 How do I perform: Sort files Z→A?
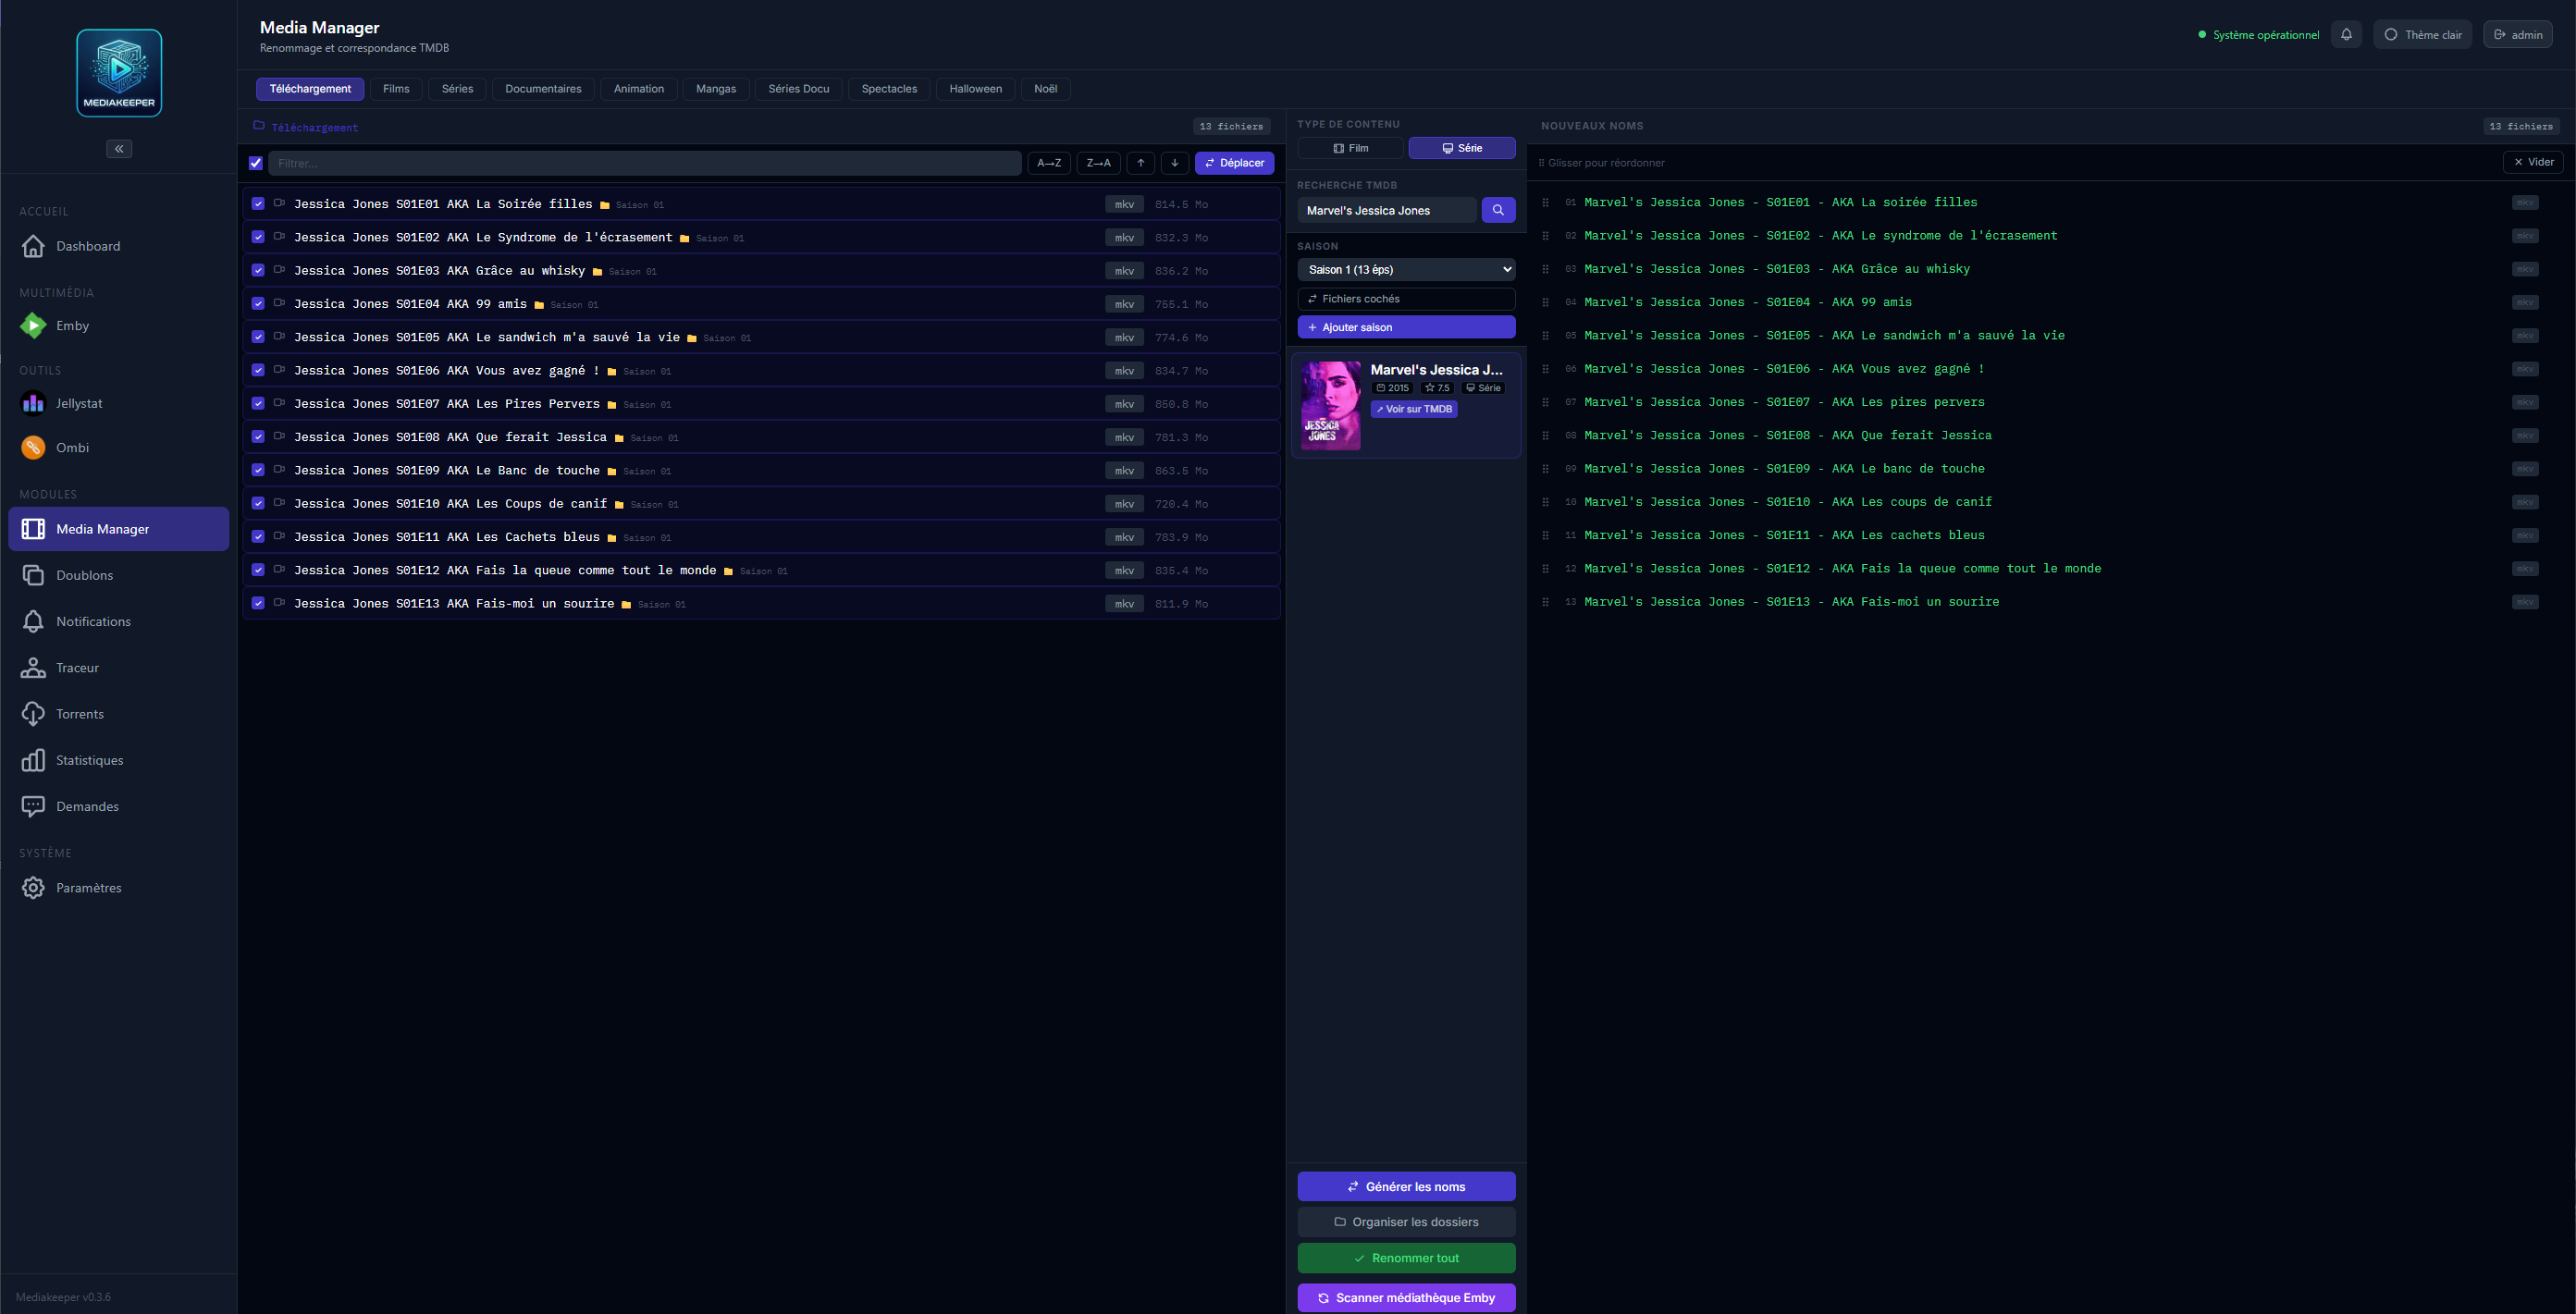tap(1098, 163)
